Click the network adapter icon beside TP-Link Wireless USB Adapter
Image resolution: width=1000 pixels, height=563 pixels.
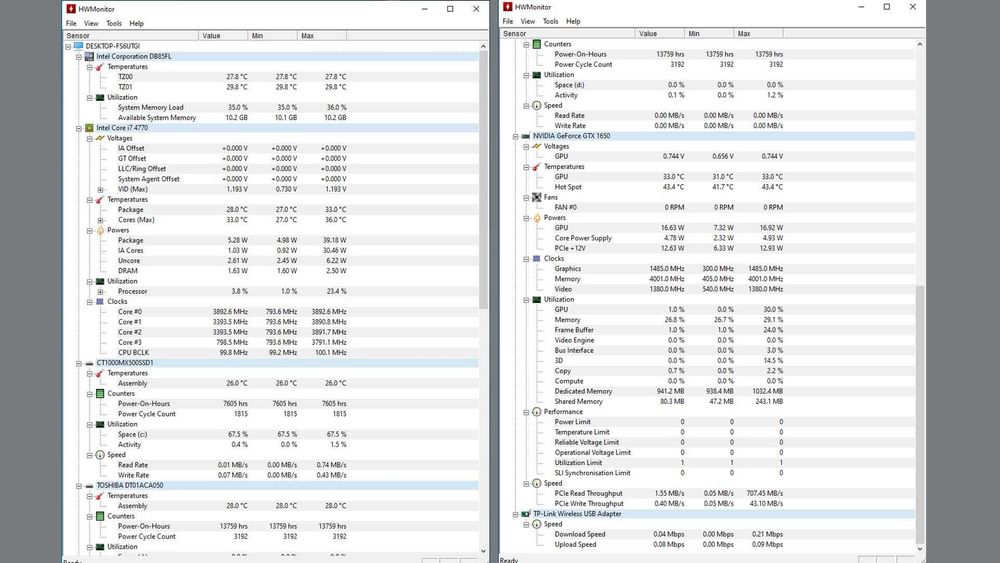click(x=526, y=514)
